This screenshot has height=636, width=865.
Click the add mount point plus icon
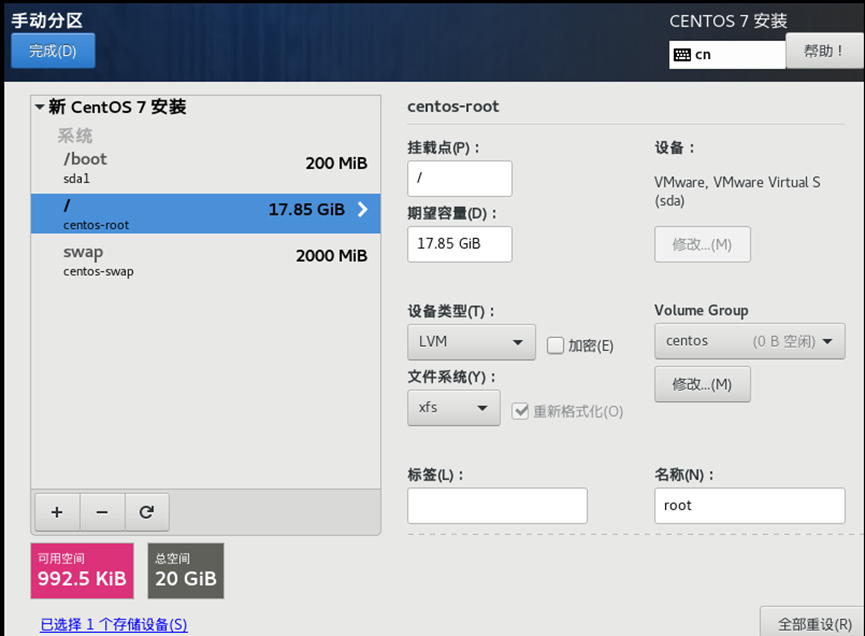[x=57, y=512]
